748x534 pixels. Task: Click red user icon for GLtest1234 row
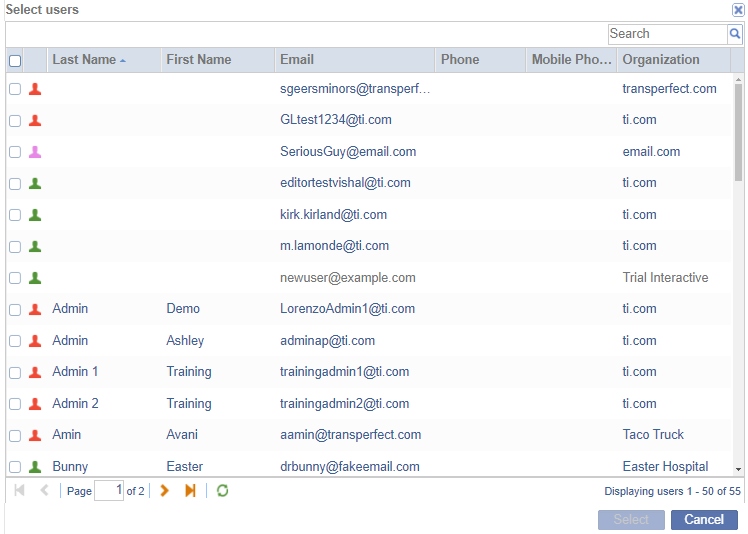(x=35, y=120)
